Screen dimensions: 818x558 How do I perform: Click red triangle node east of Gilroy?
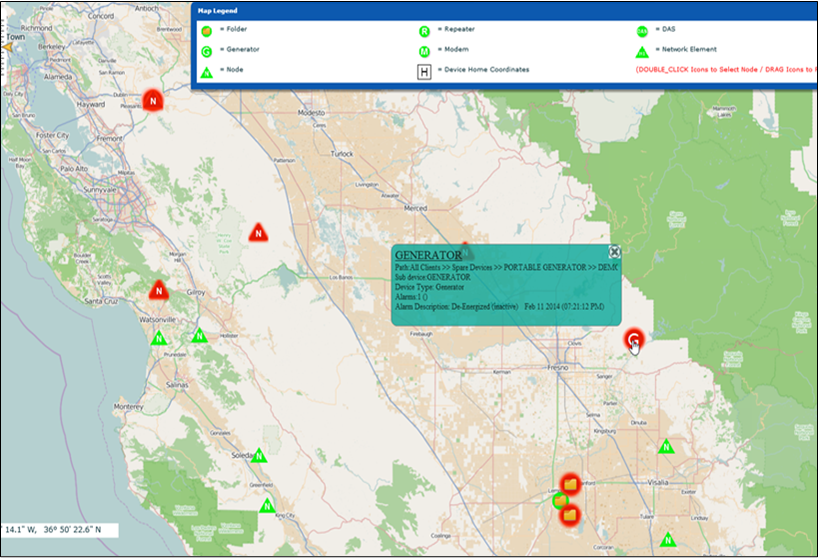(258, 232)
